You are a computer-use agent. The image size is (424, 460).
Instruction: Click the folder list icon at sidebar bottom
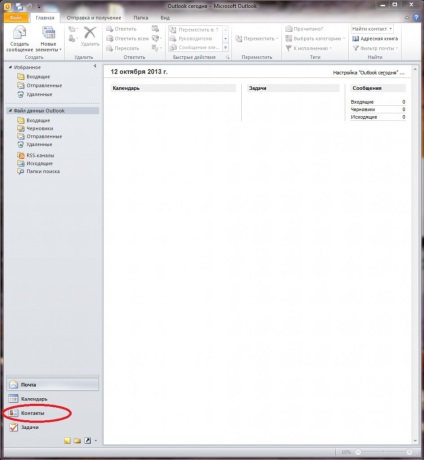pyautogui.click(x=77, y=441)
